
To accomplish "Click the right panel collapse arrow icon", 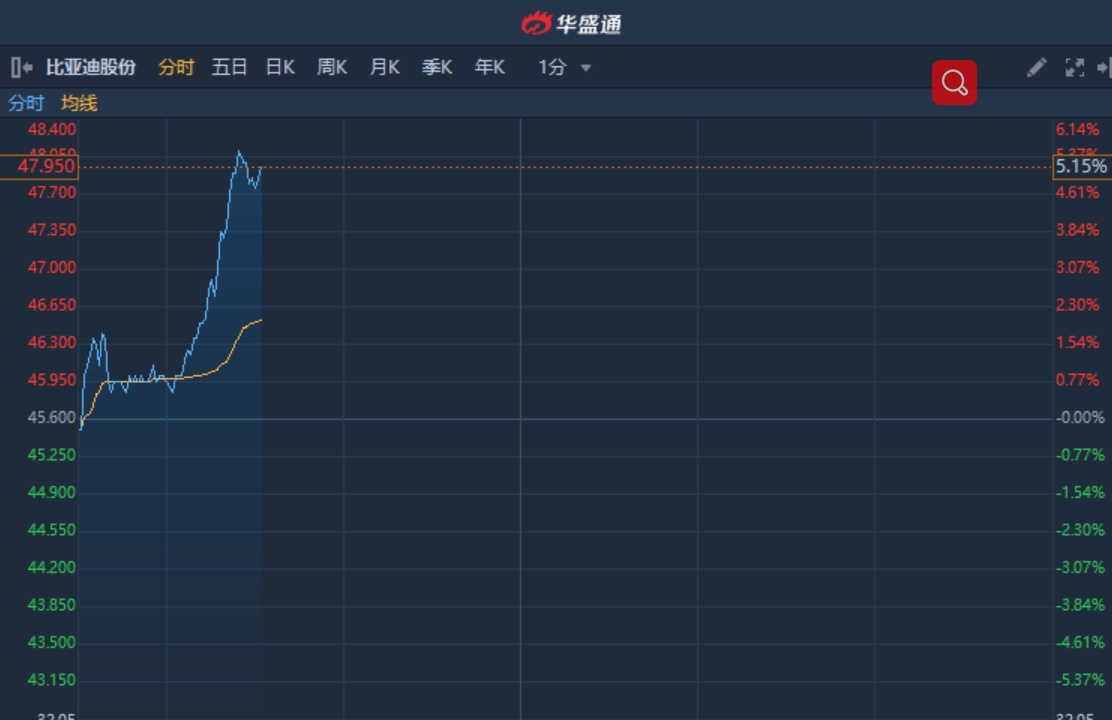I will coord(1103,67).
